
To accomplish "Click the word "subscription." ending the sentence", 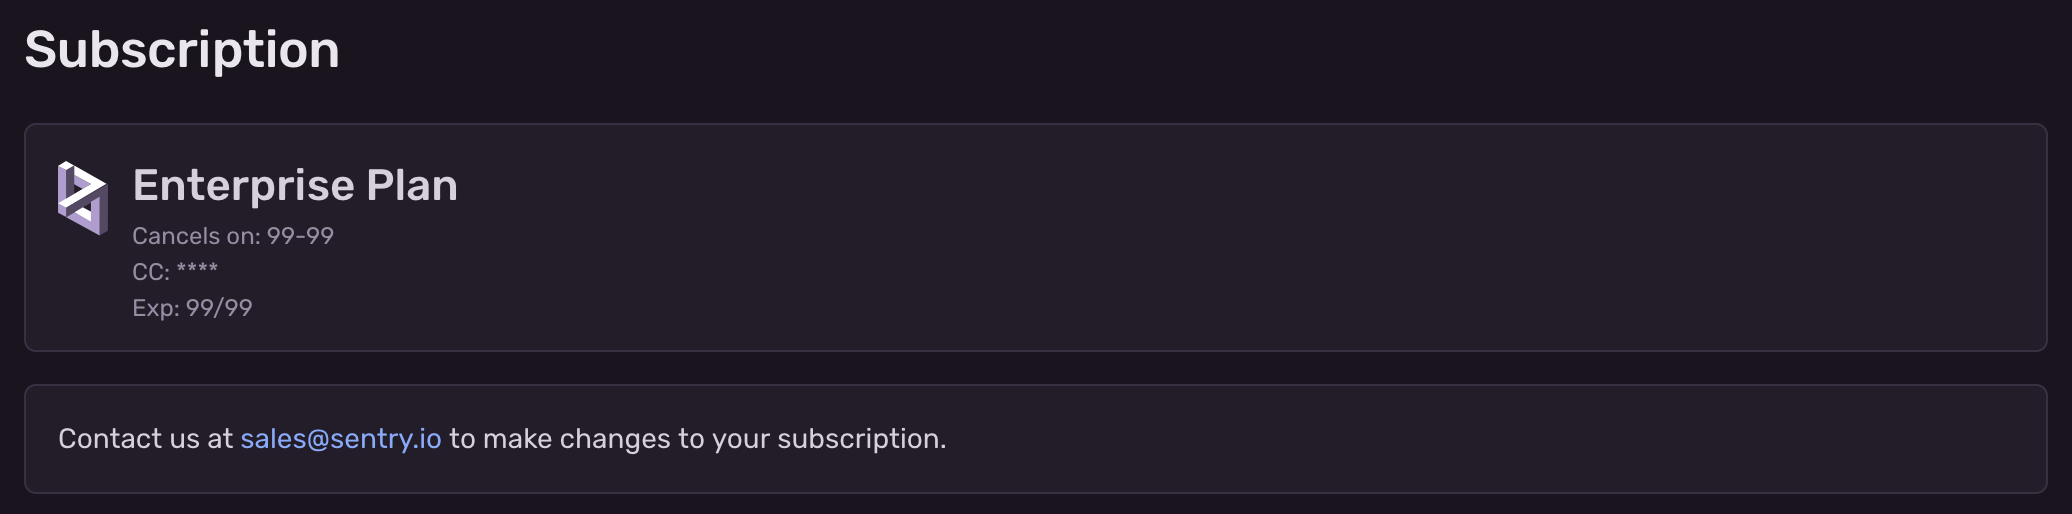I will 862,439.
